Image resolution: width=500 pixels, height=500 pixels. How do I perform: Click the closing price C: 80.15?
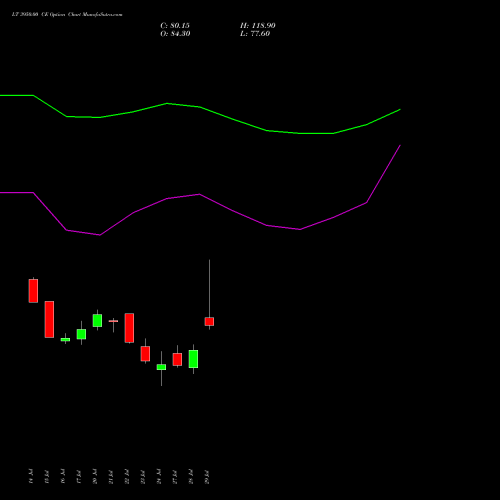[175, 26]
